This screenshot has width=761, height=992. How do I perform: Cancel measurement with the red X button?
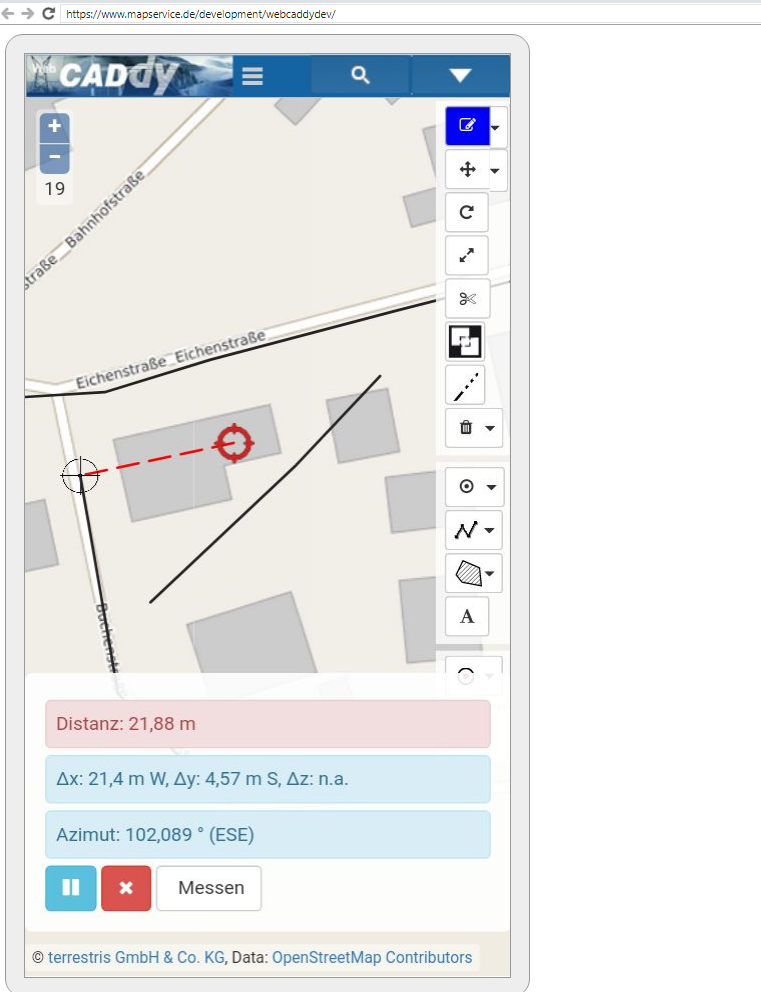(126, 888)
